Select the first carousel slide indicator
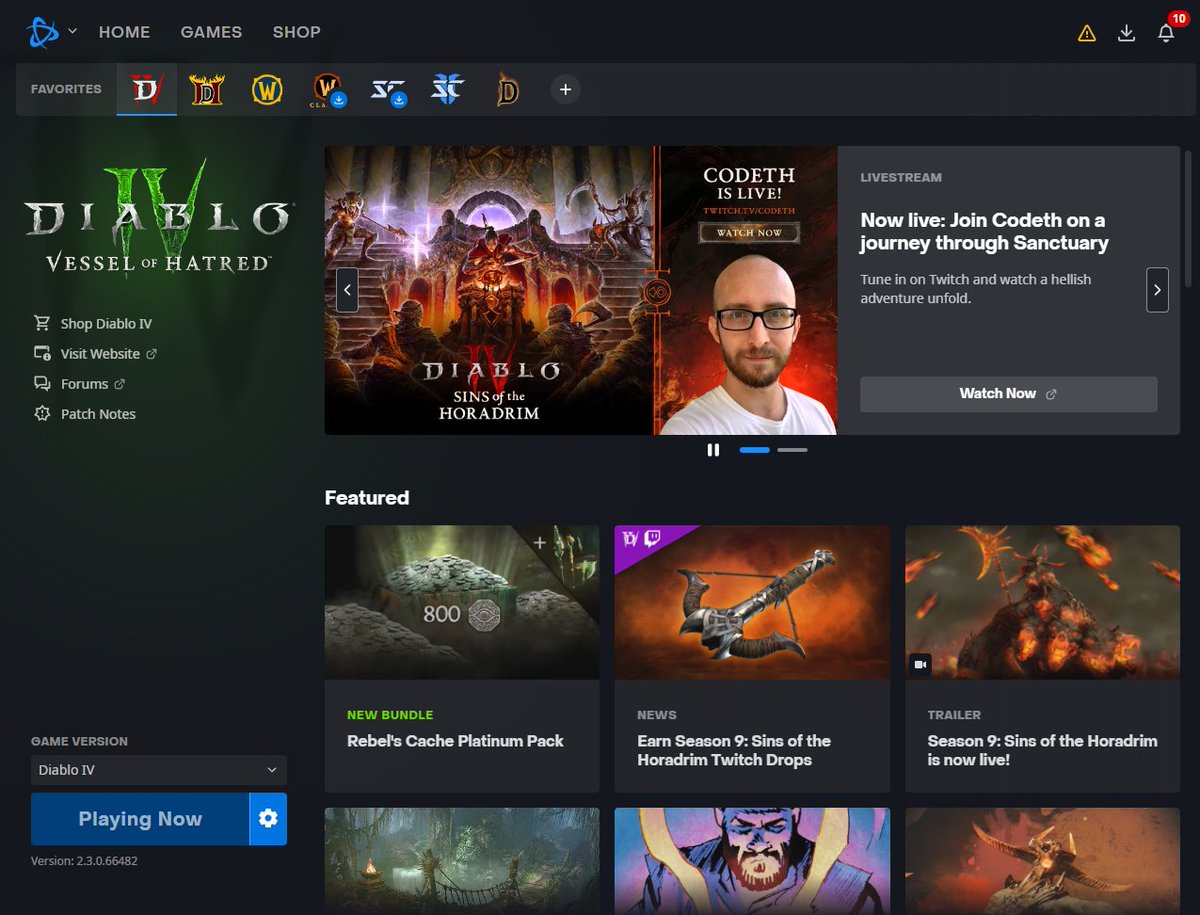The height and width of the screenshot is (915, 1200). [755, 450]
